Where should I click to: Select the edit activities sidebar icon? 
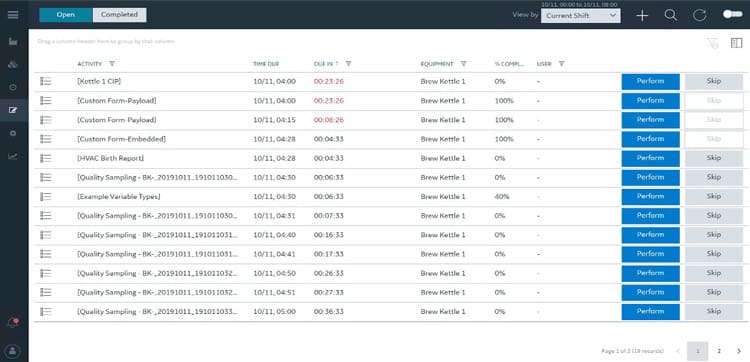tap(13, 110)
